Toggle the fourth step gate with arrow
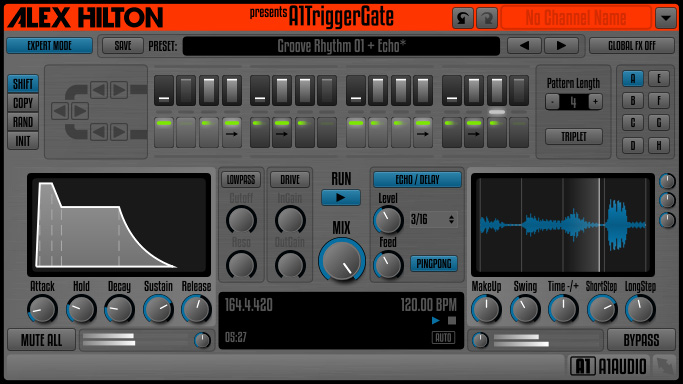Screen dimensions: 683x384 coord(232,132)
